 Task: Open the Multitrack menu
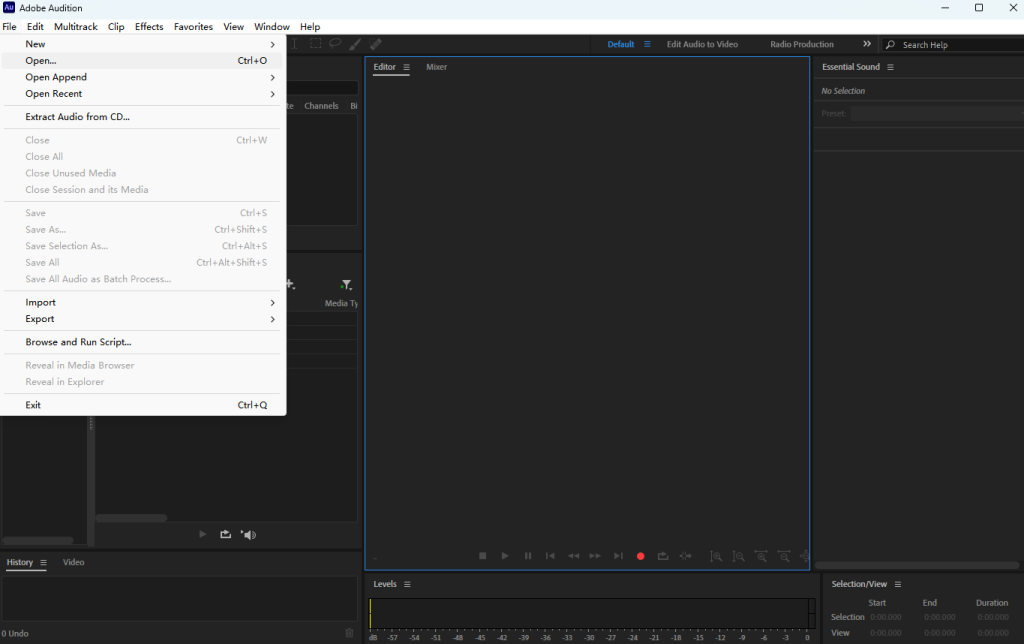[76, 26]
